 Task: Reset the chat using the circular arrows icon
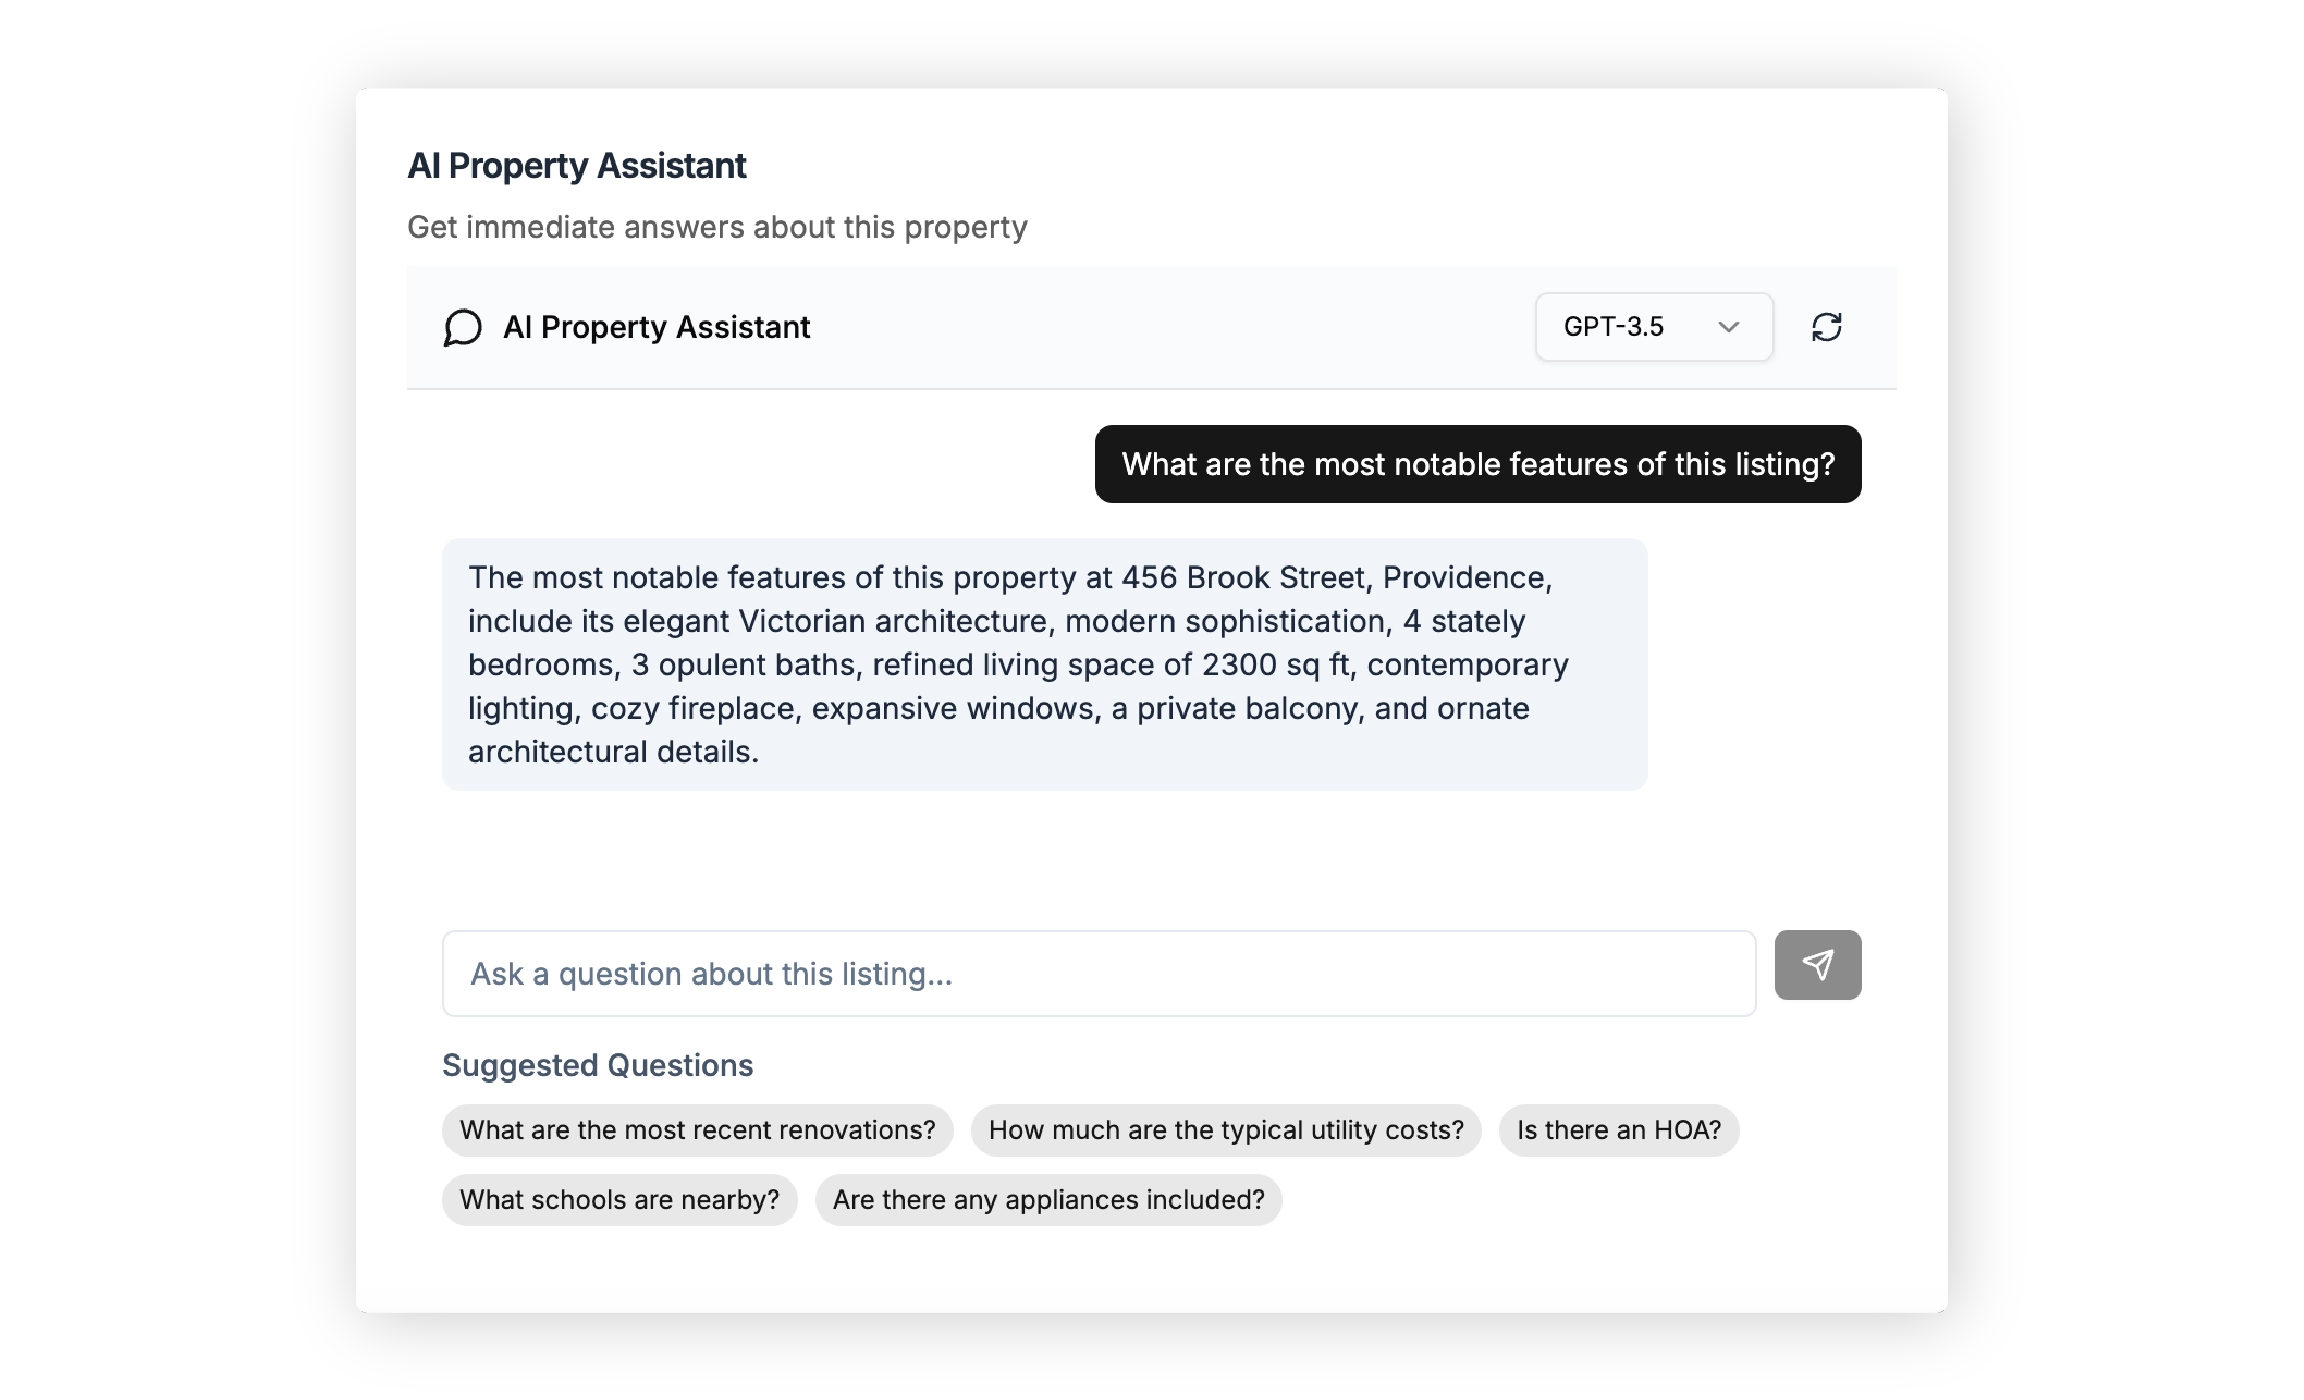(1828, 327)
